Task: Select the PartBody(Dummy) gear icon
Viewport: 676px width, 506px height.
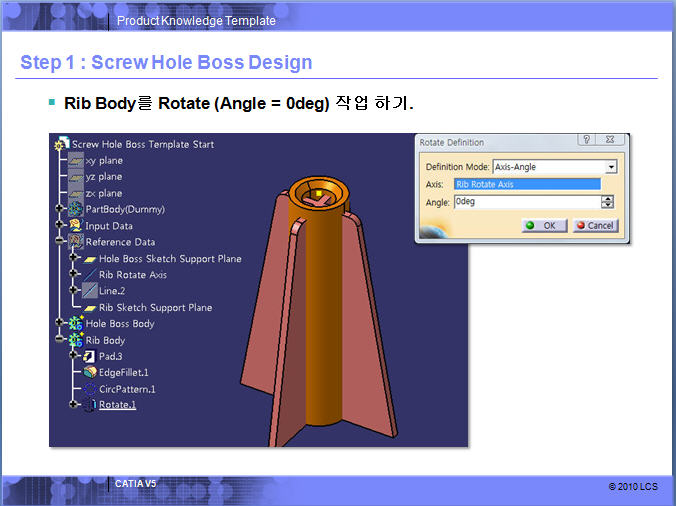Action: tap(75, 210)
